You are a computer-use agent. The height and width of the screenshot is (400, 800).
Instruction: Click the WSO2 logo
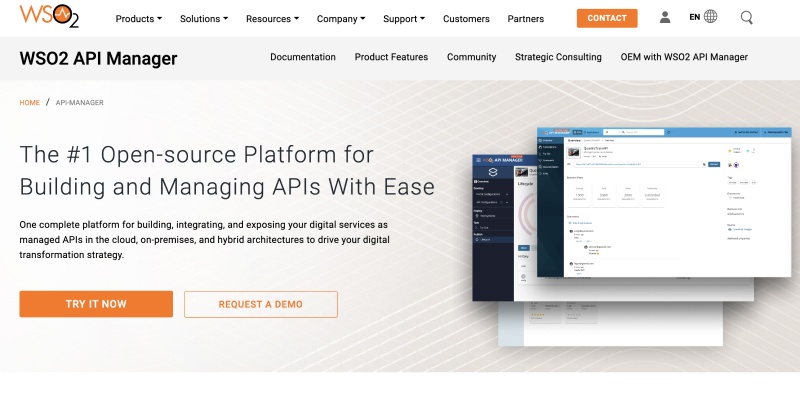[x=49, y=15]
